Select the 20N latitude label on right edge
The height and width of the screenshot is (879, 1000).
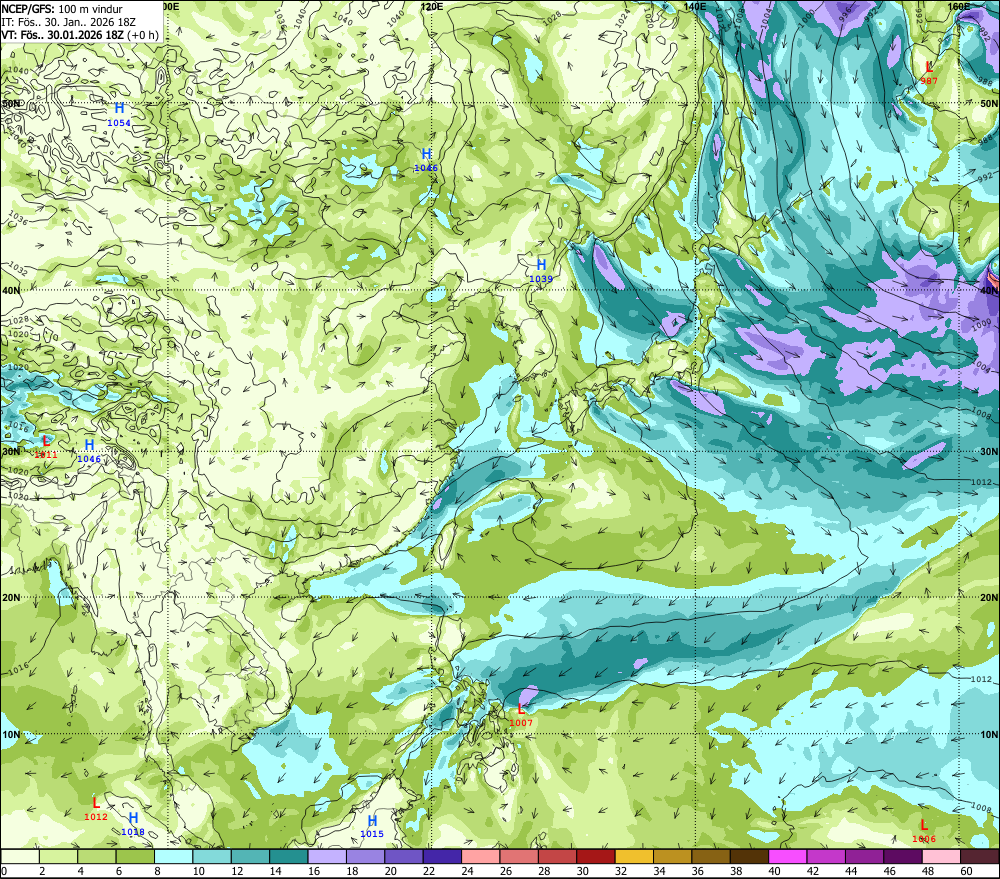click(x=989, y=598)
